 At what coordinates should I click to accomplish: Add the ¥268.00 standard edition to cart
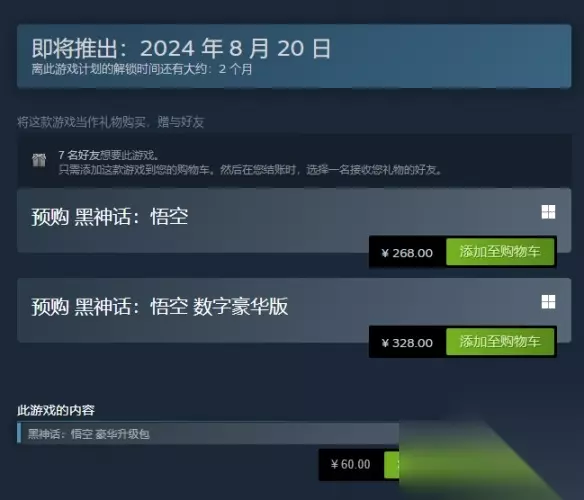tap(500, 252)
